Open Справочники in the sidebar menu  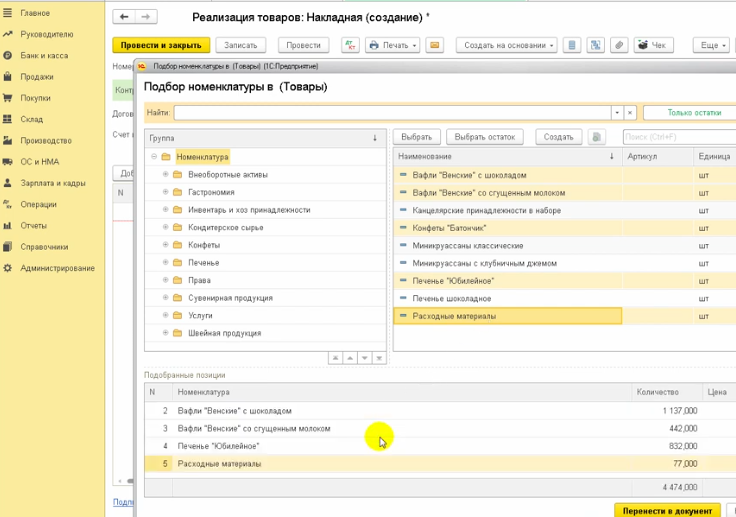click(x=44, y=246)
